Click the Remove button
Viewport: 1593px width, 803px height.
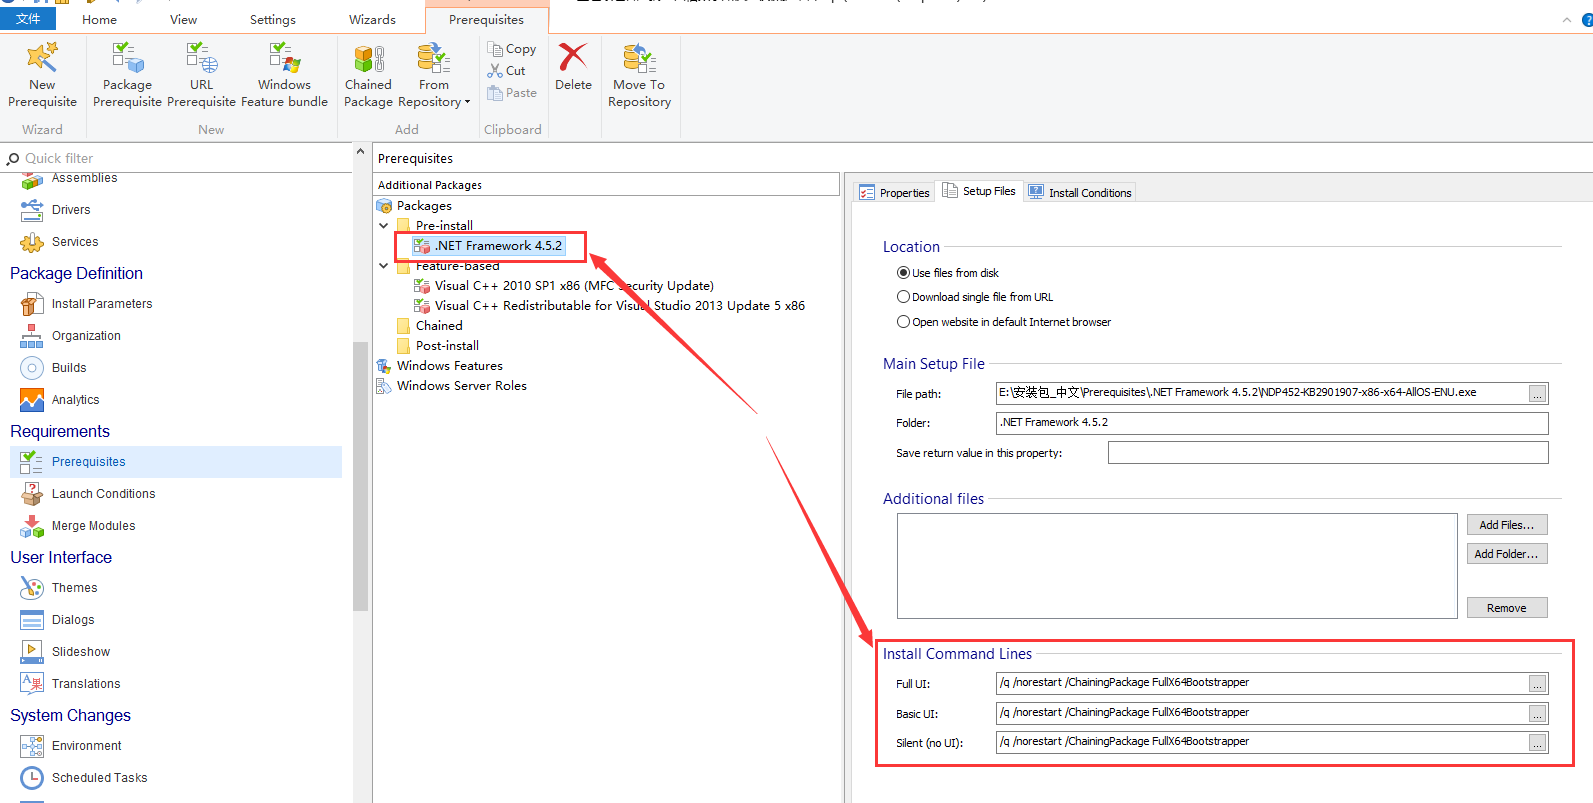(x=1507, y=608)
